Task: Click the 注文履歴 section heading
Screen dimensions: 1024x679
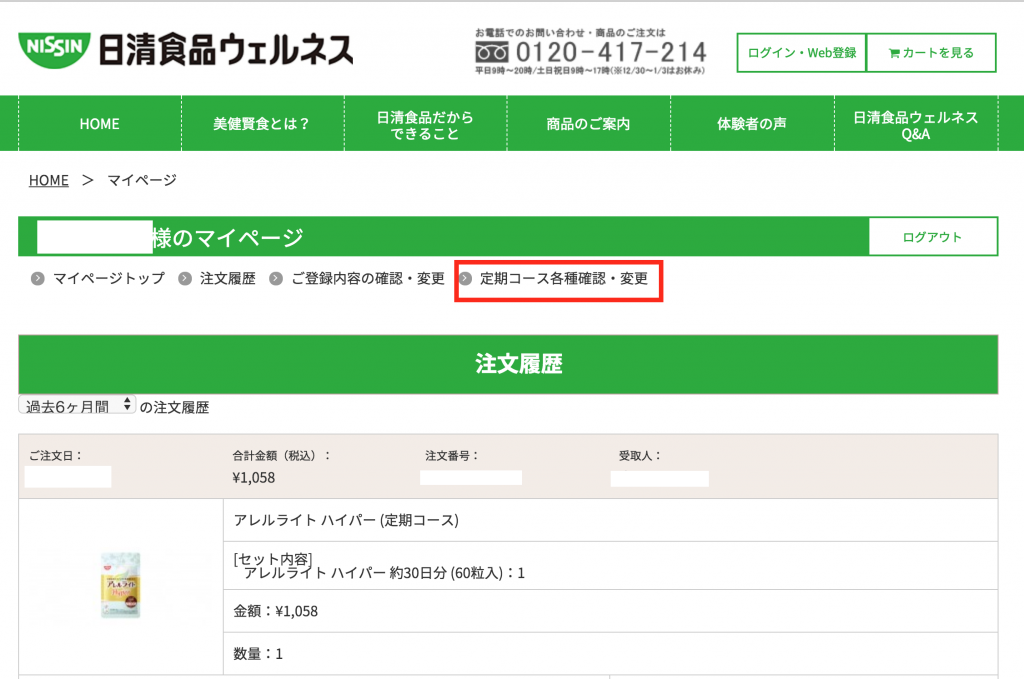Action: pos(519,364)
